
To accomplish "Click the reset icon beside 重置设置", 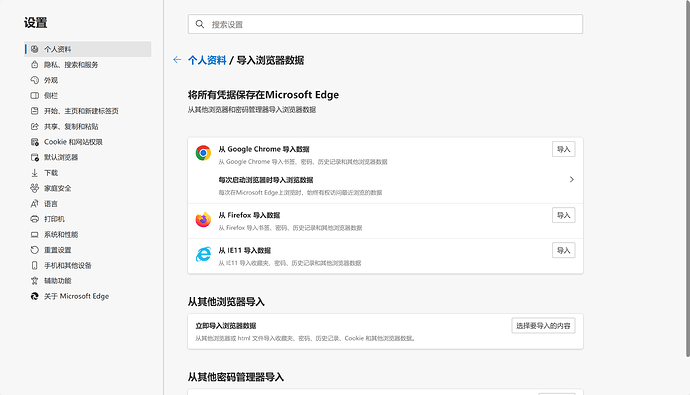I will [x=34, y=250].
